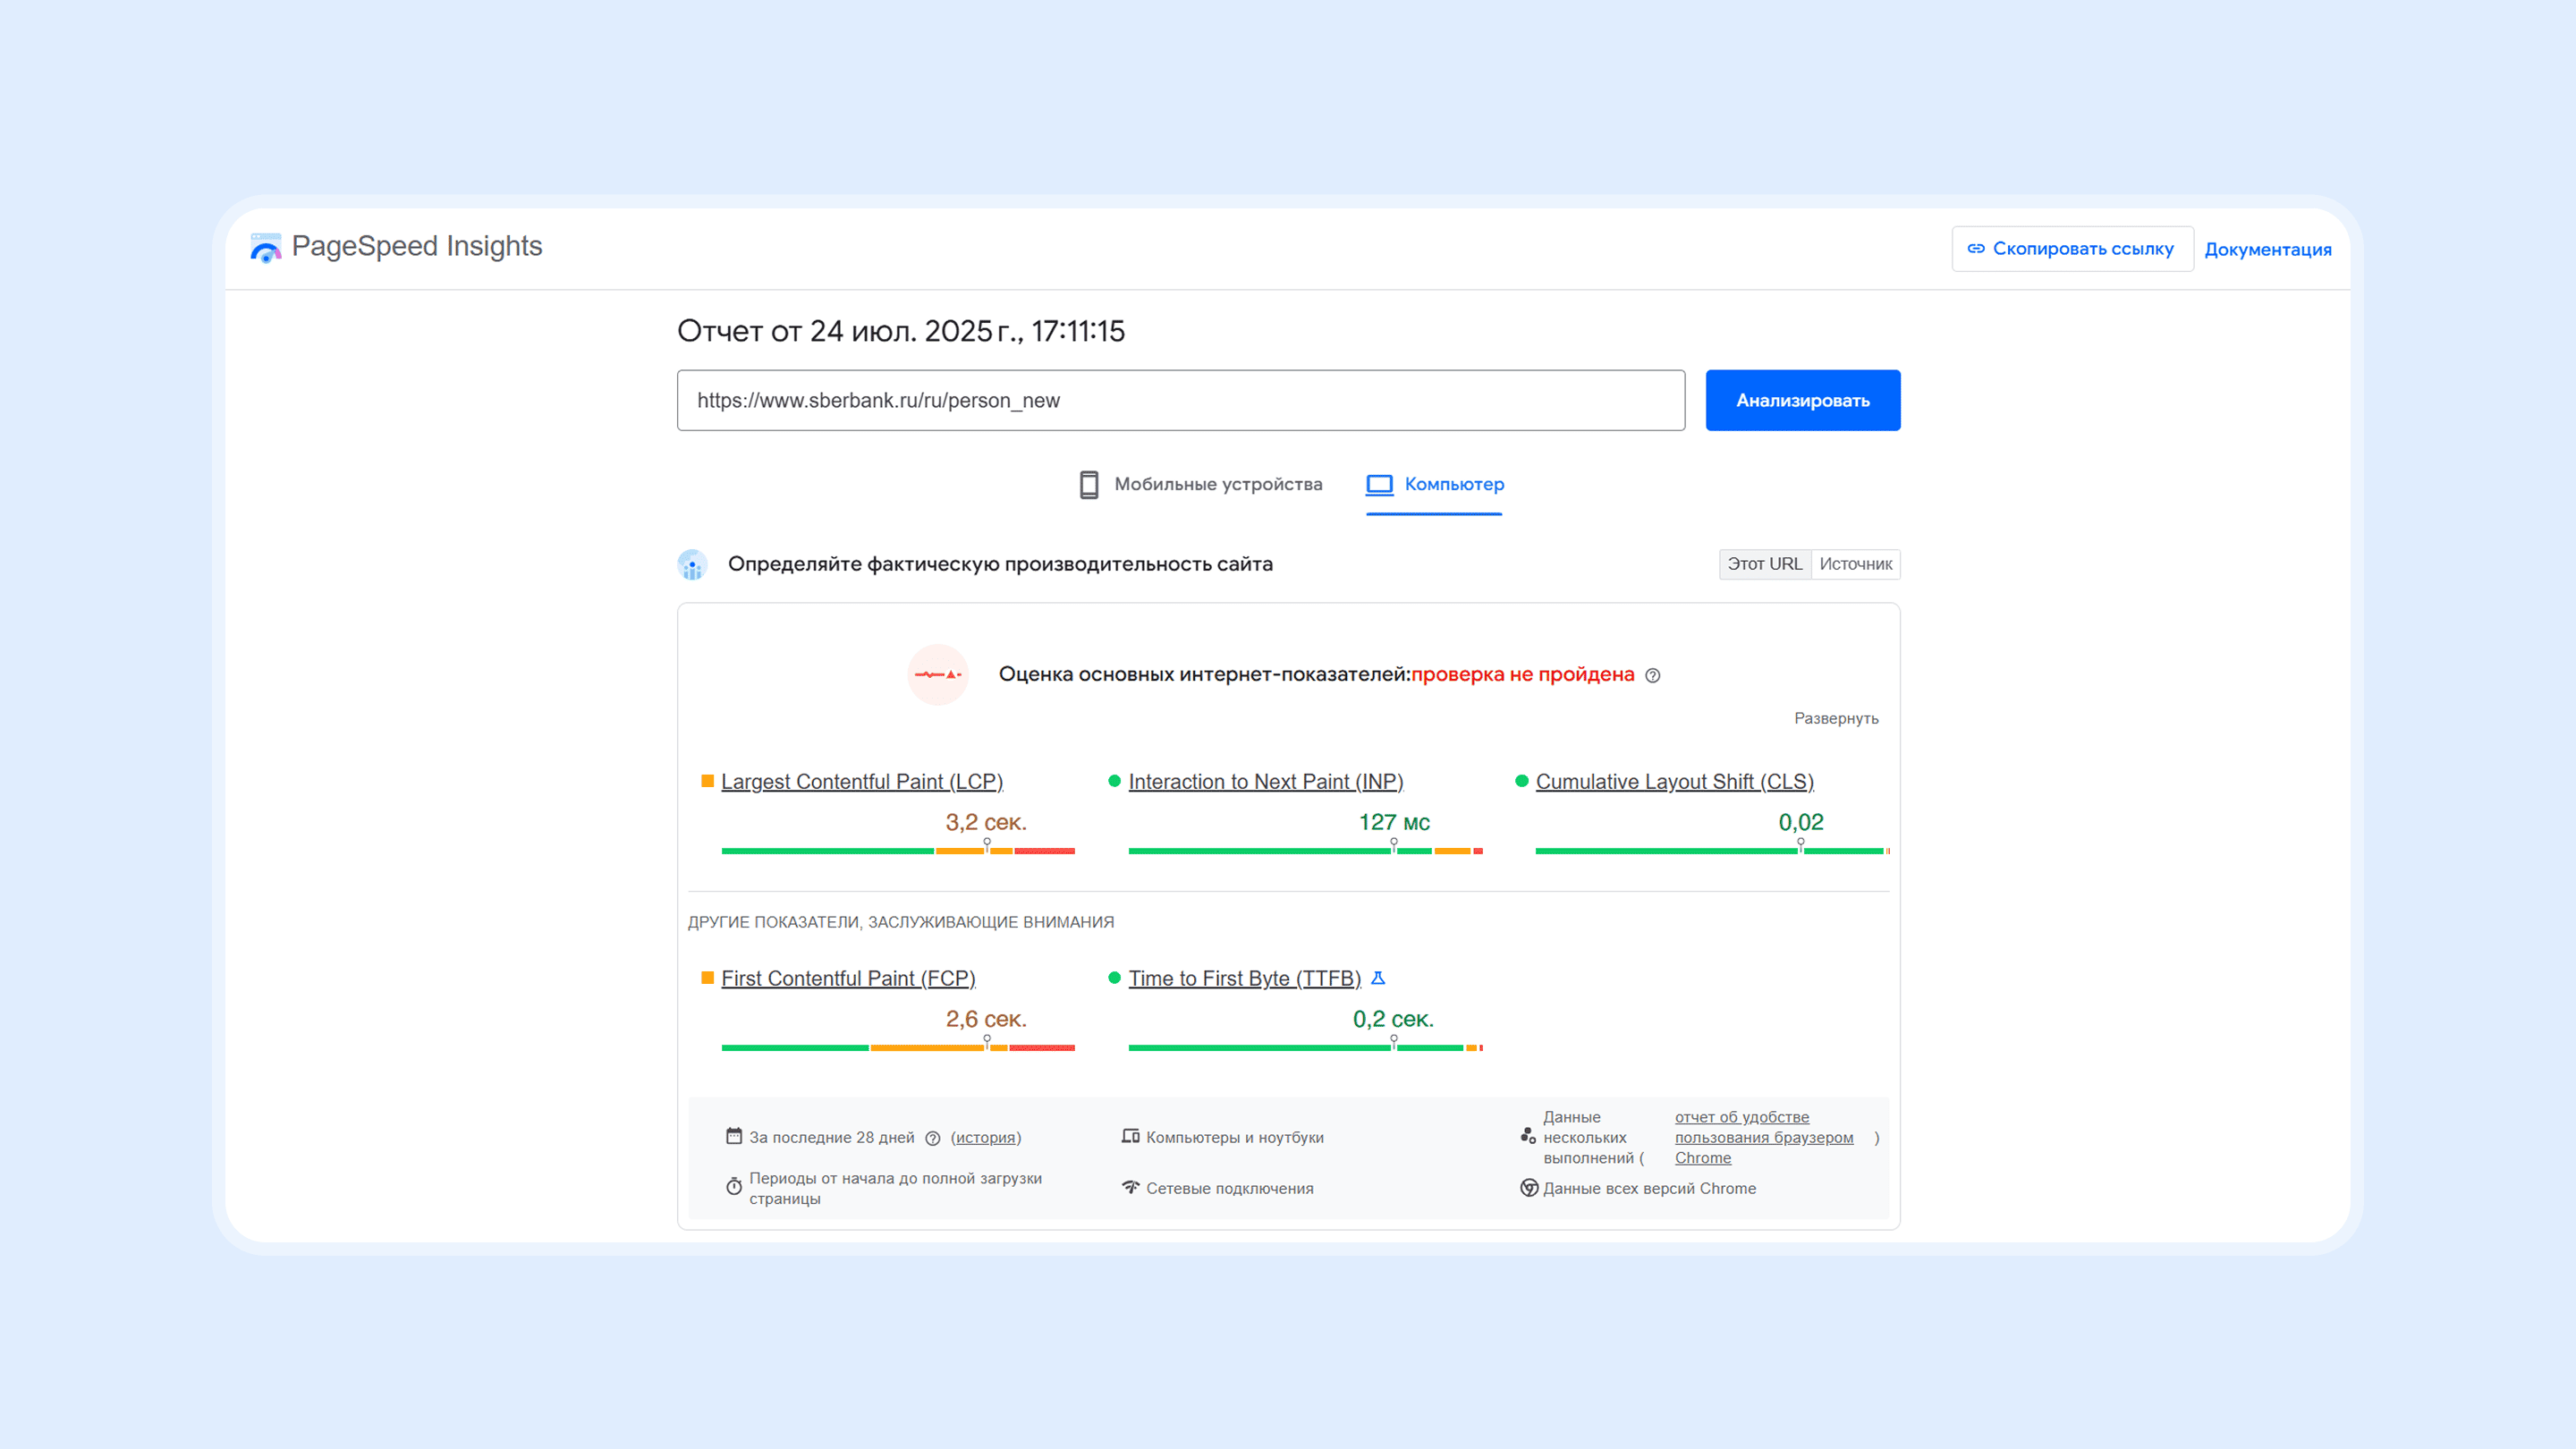Click the mobile phone icon
This screenshot has height=1449, width=2576.
point(1089,484)
